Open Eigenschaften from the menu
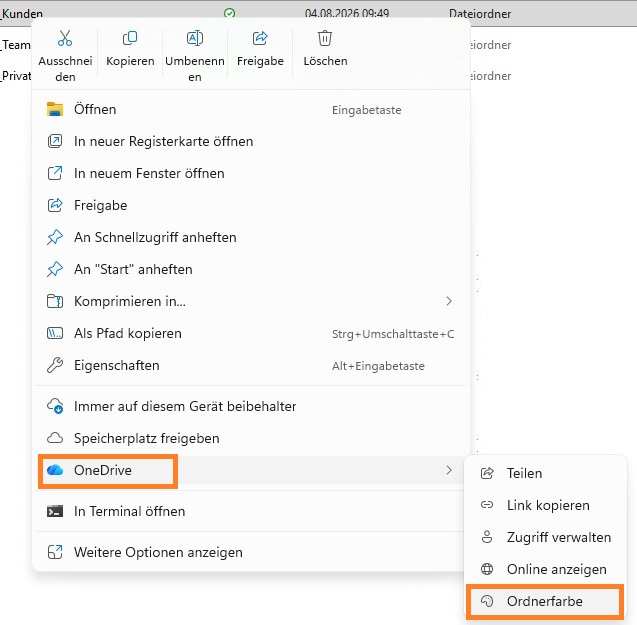This screenshot has height=625, width=637. click(251, 365)
